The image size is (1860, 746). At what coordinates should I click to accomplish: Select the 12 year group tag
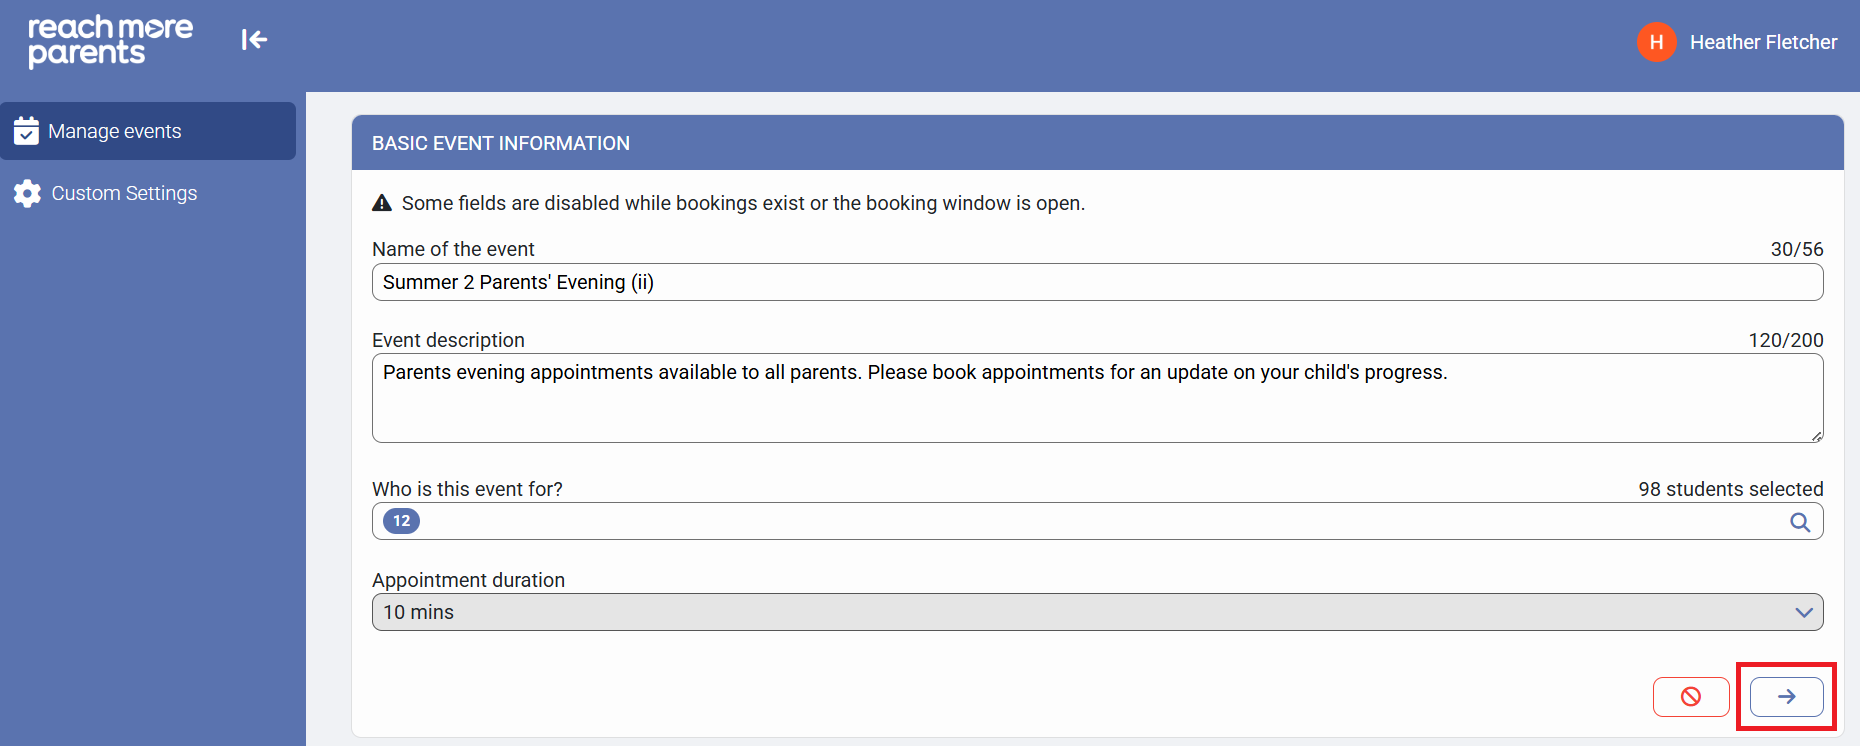click(401, 521)
